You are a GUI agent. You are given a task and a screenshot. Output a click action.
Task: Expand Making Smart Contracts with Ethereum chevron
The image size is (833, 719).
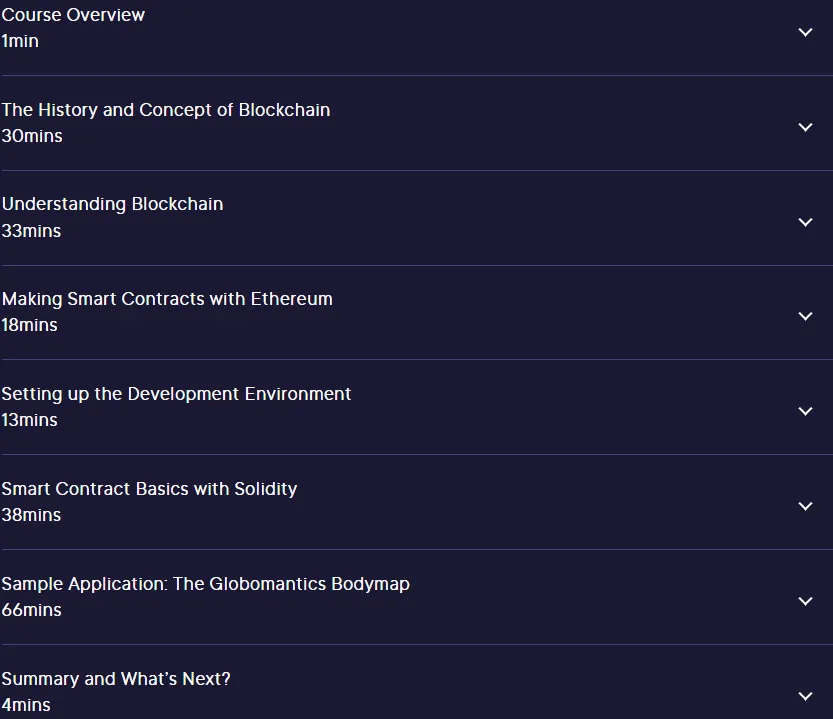[x=805, y=316]
